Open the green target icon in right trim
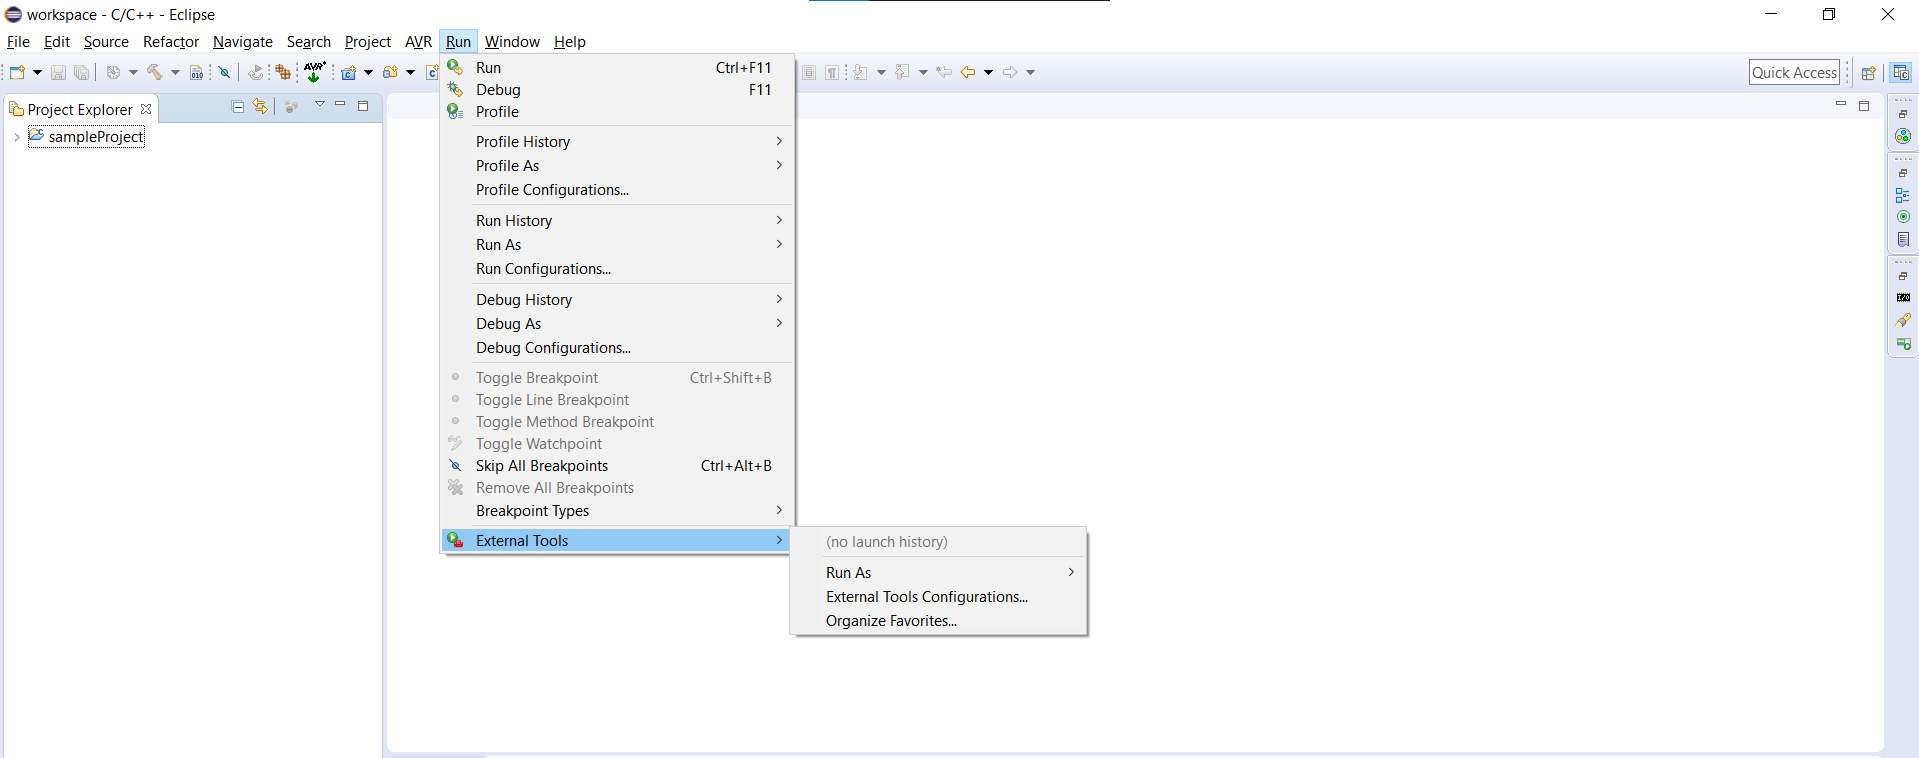 point(1903,217)
